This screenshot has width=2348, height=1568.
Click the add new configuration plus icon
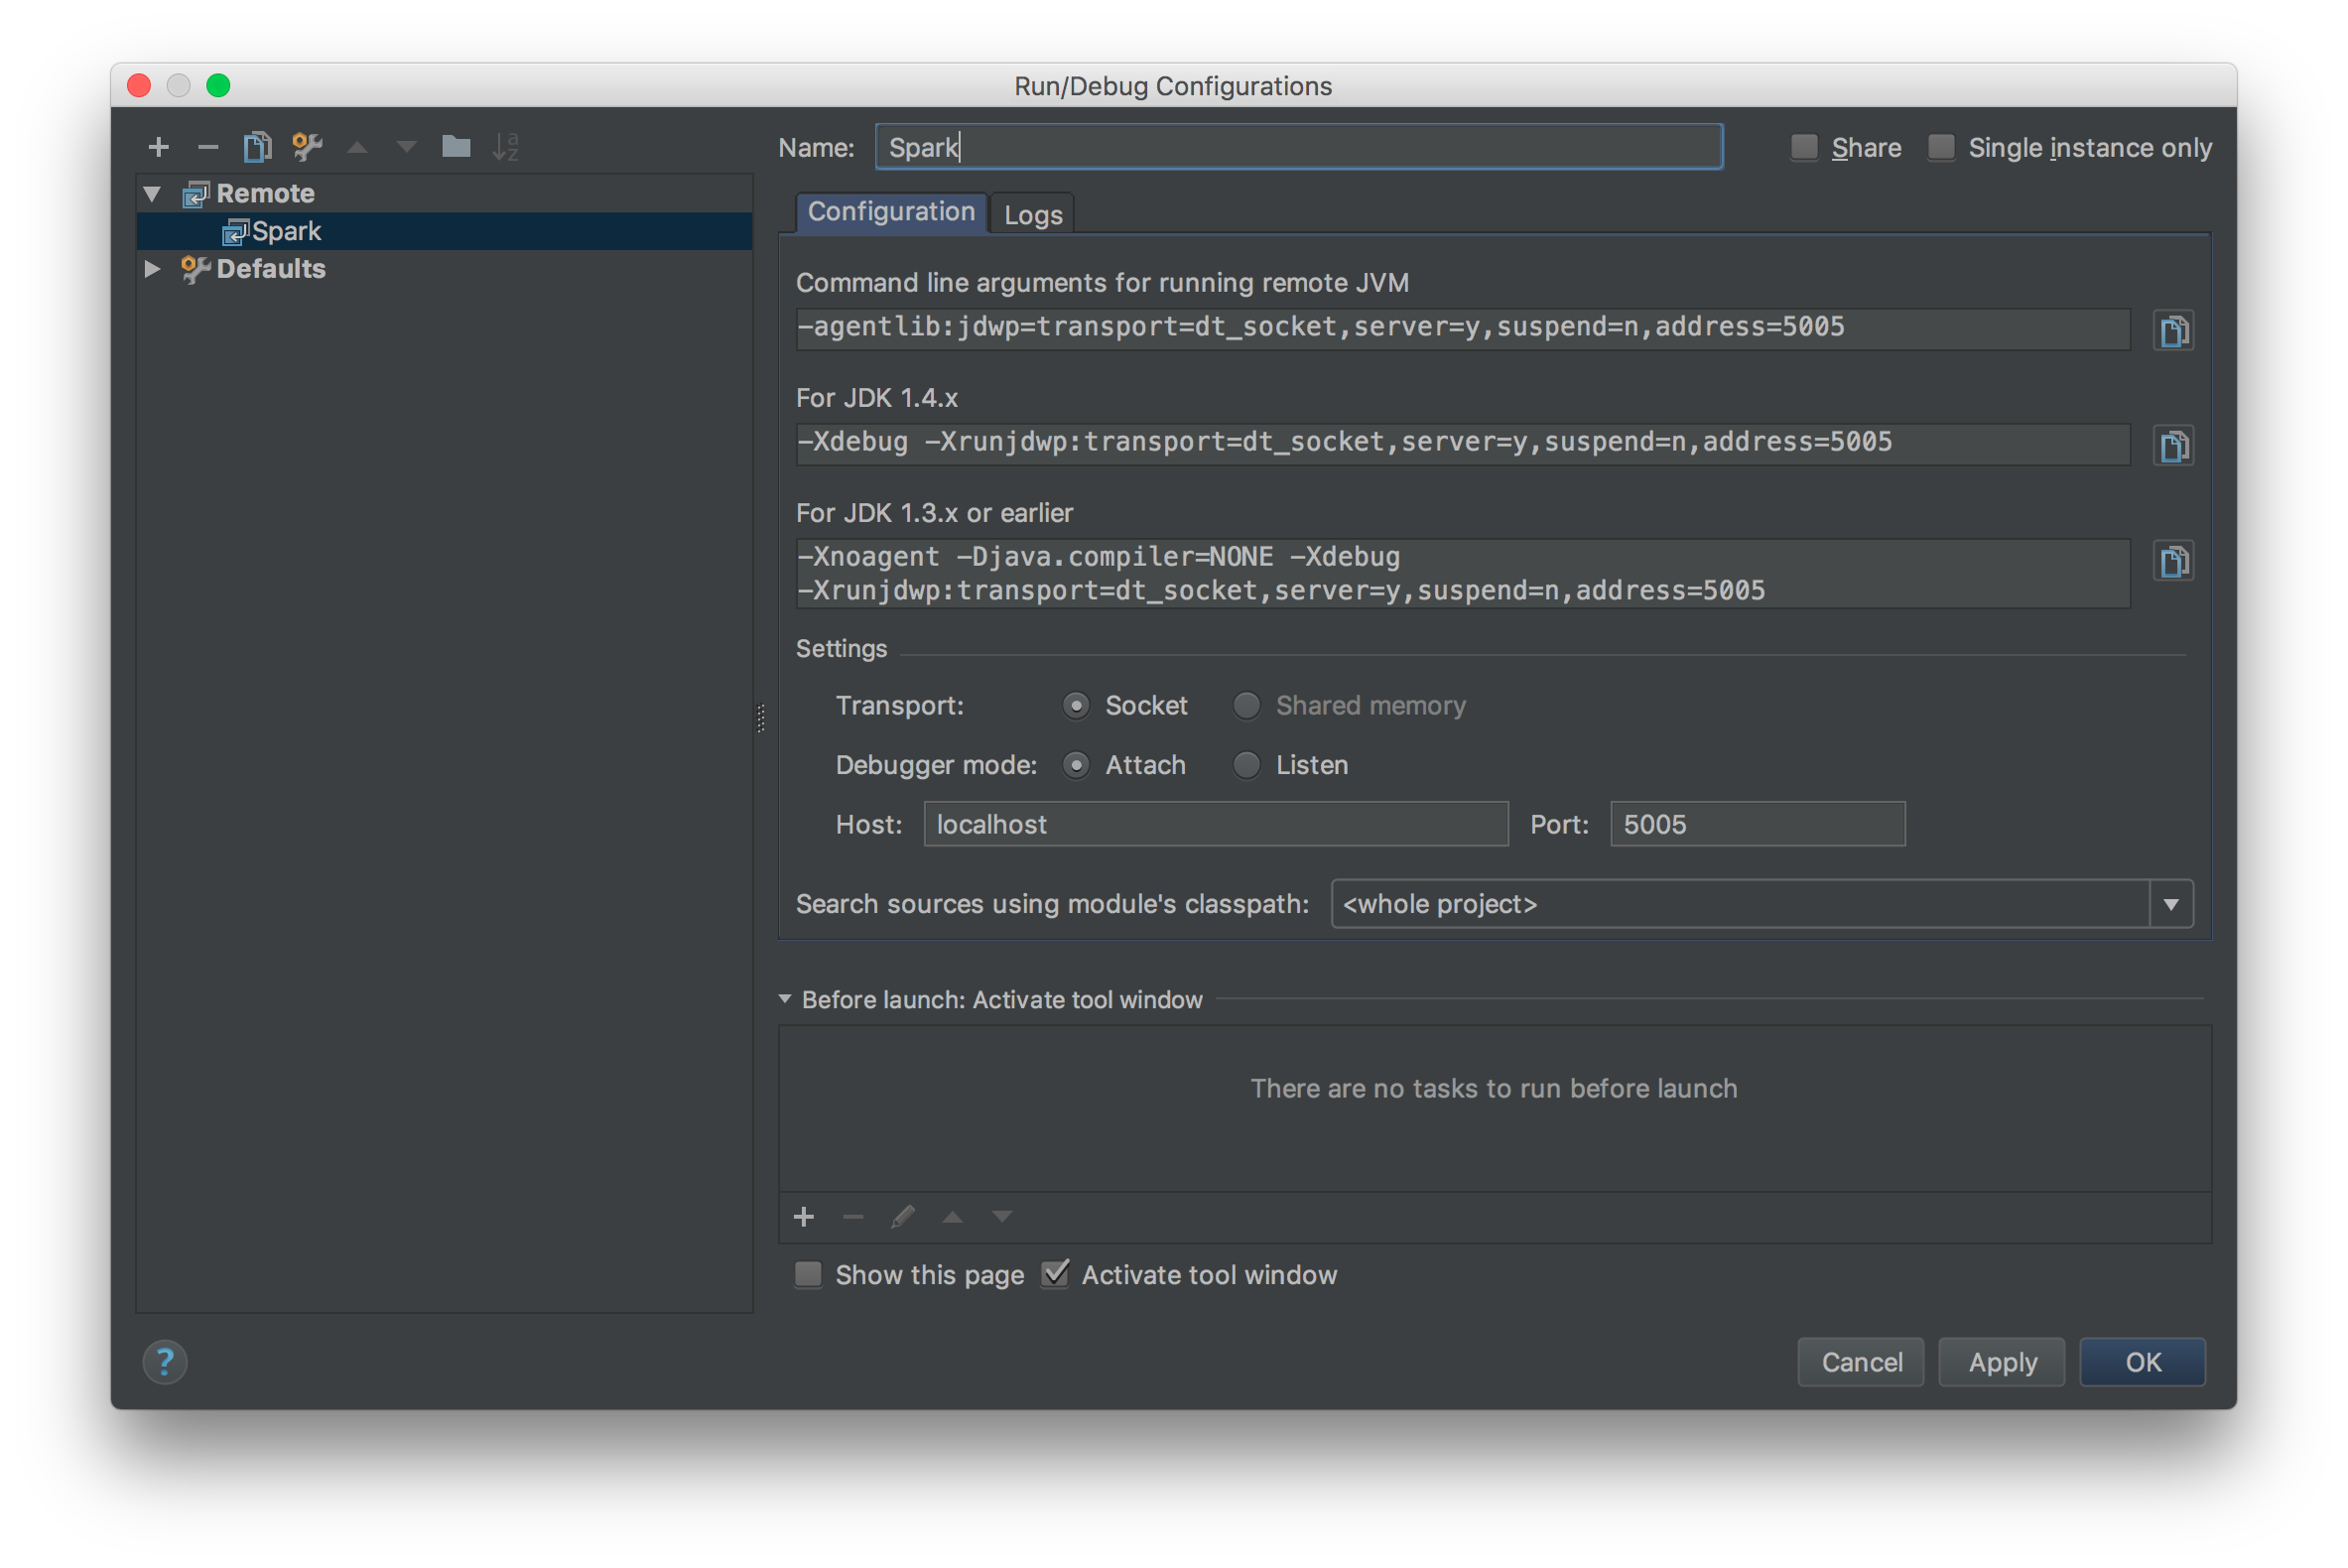[x=158, y=147]
